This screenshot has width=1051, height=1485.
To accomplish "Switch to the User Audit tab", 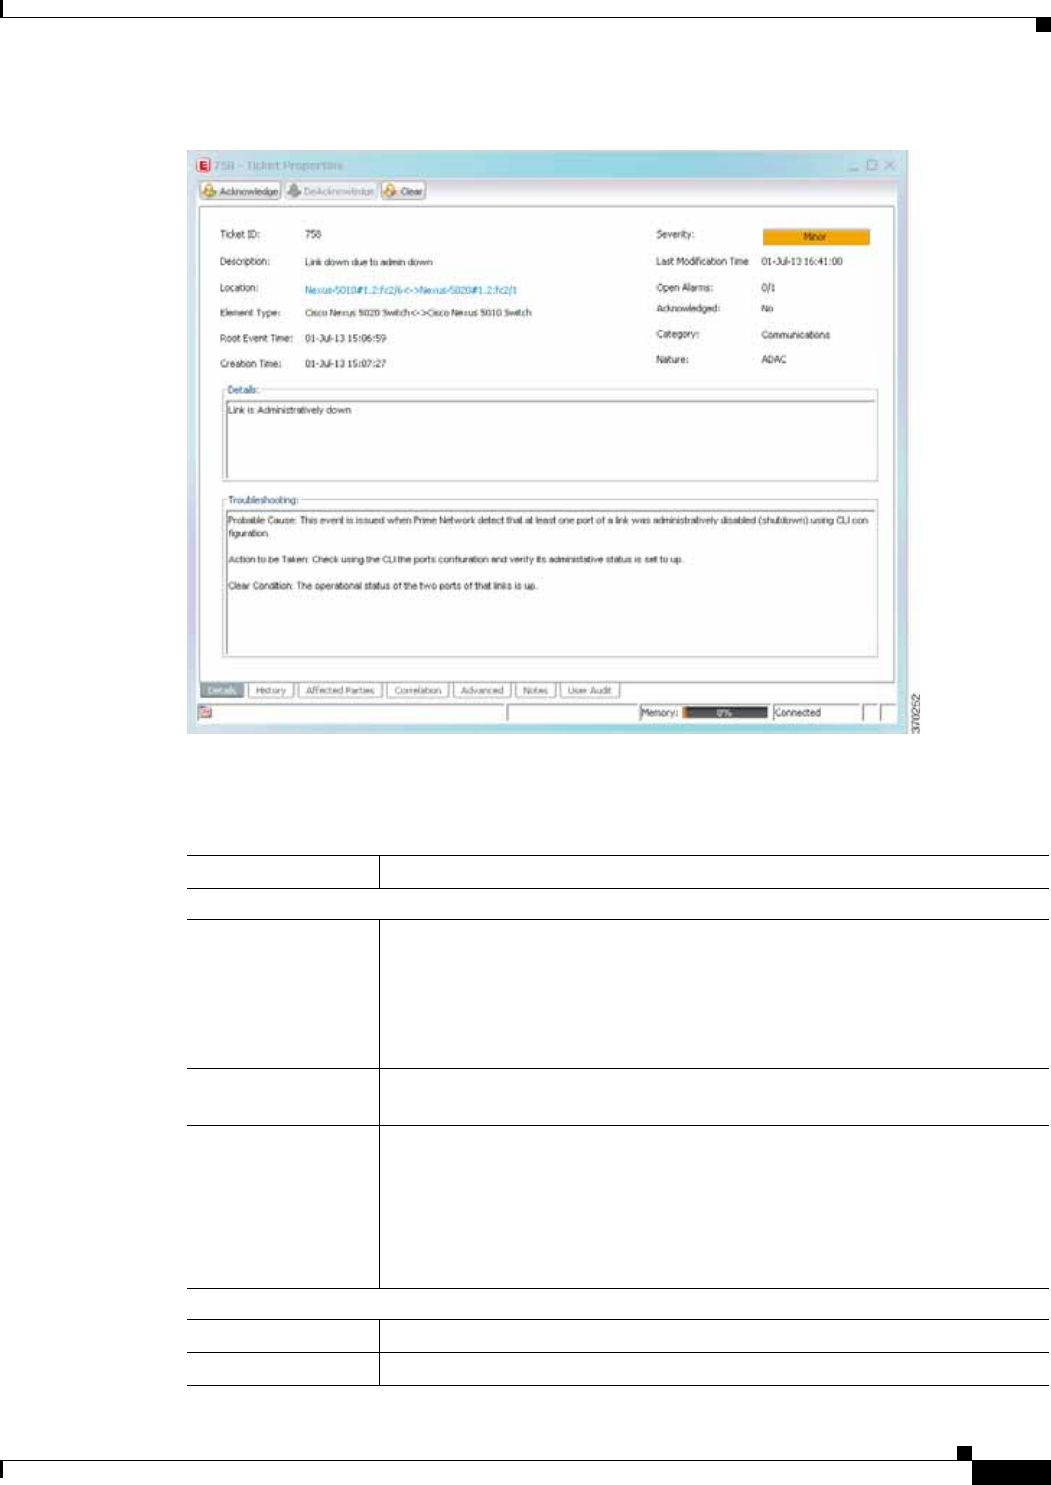I will (589, 690).
